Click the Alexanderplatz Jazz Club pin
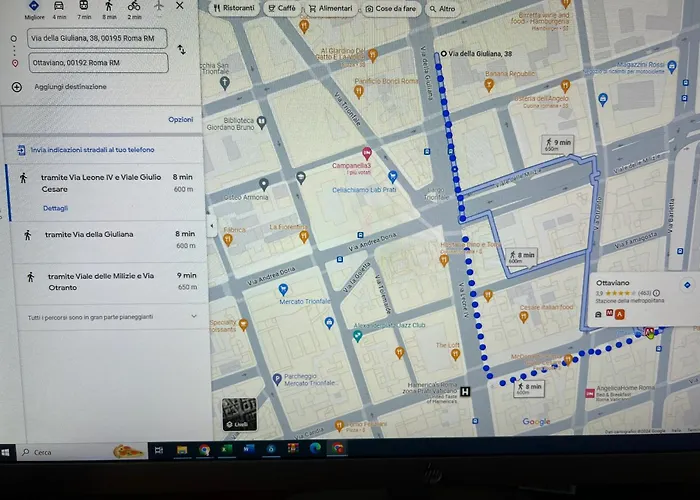The height and width of the screenshot is (500, 700). [x=357, y=336]
